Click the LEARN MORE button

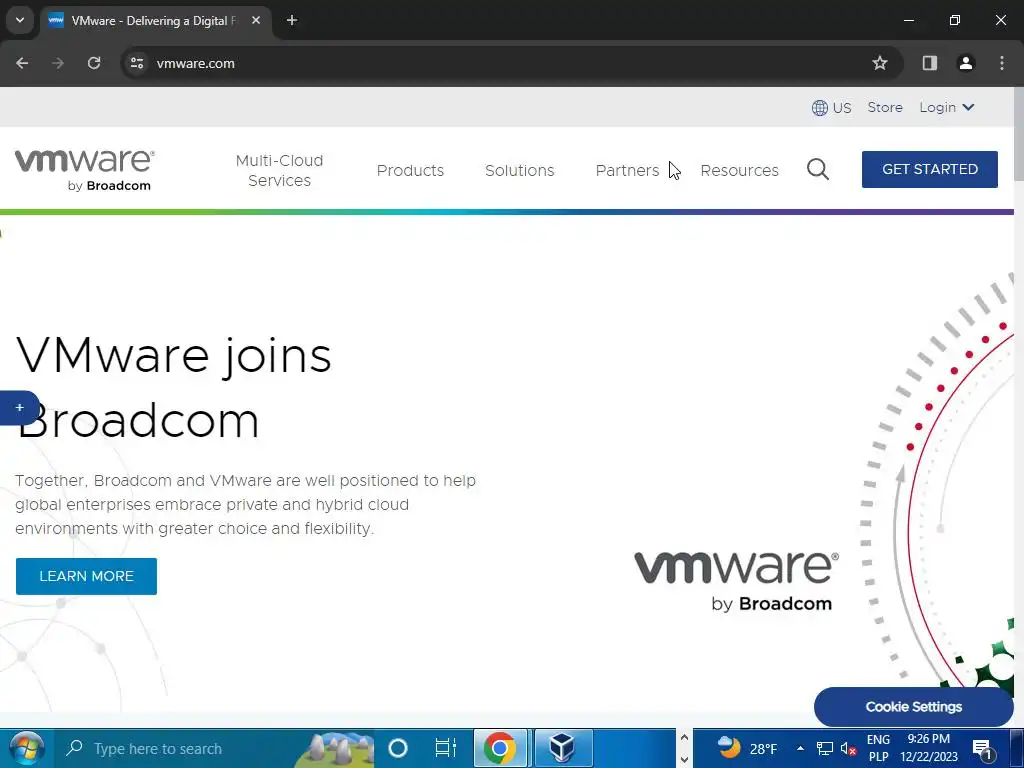click(86, 576)
